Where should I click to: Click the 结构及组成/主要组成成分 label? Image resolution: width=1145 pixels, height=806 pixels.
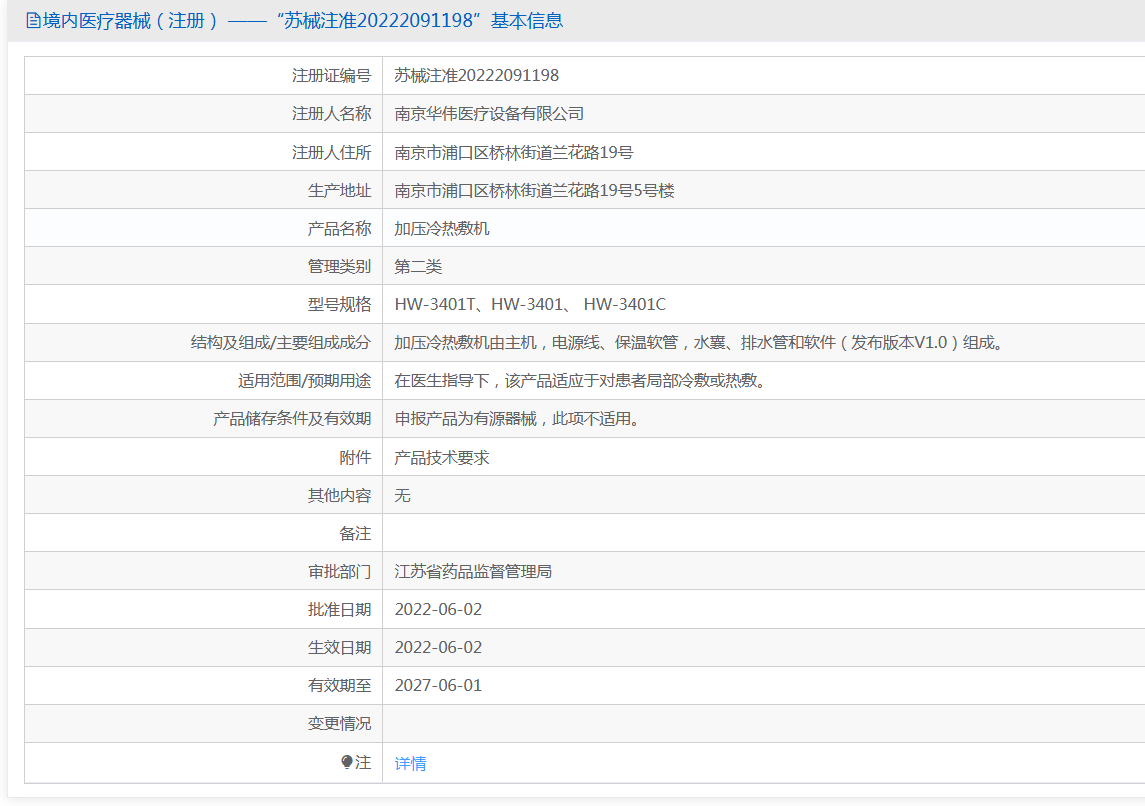point(281,342)
